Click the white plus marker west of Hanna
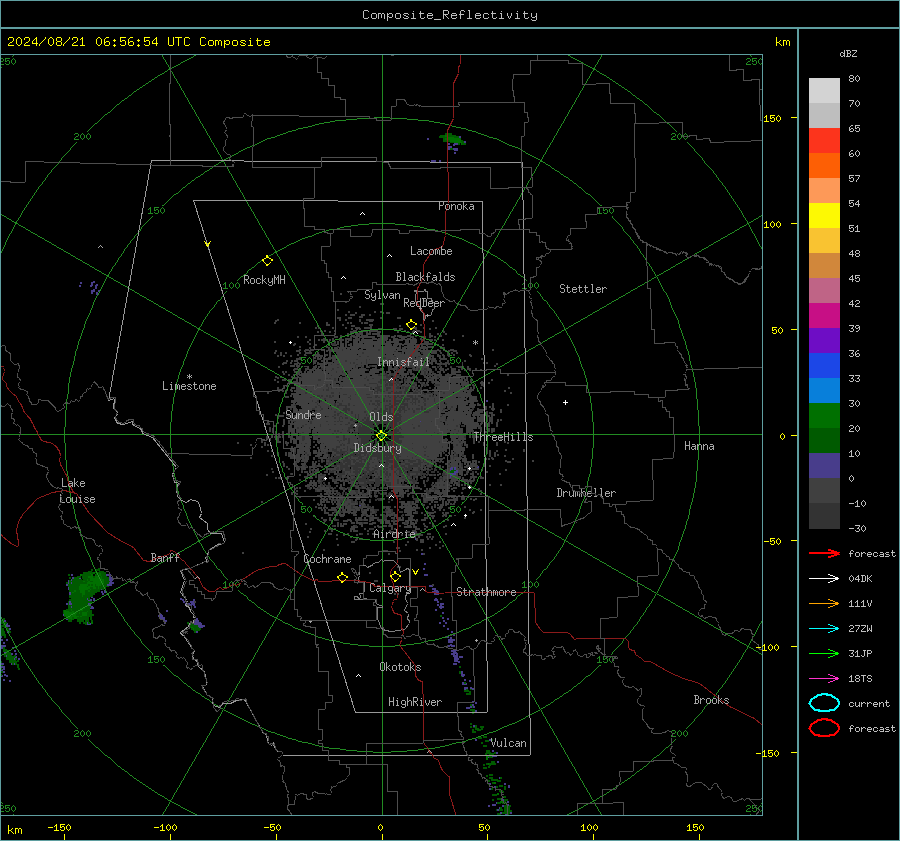Viewport: 900px width, 841px height. [565, 402]
